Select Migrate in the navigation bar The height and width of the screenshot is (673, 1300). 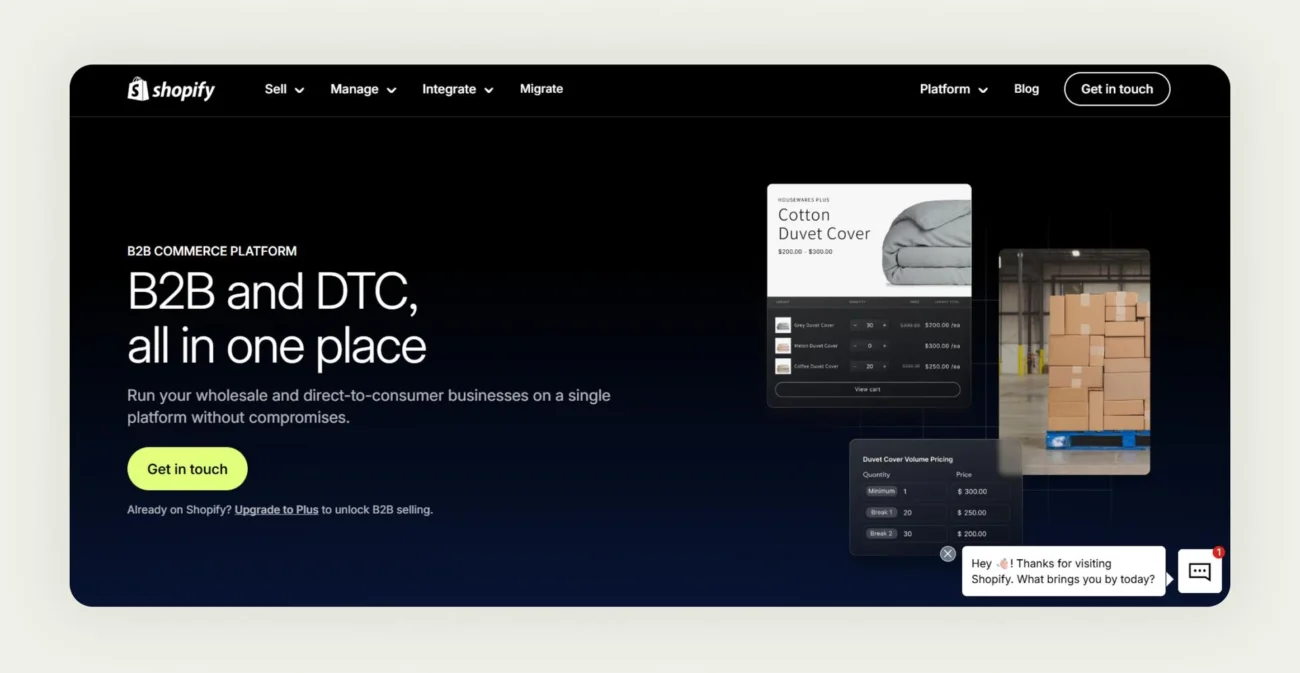[x=541, y=89]
